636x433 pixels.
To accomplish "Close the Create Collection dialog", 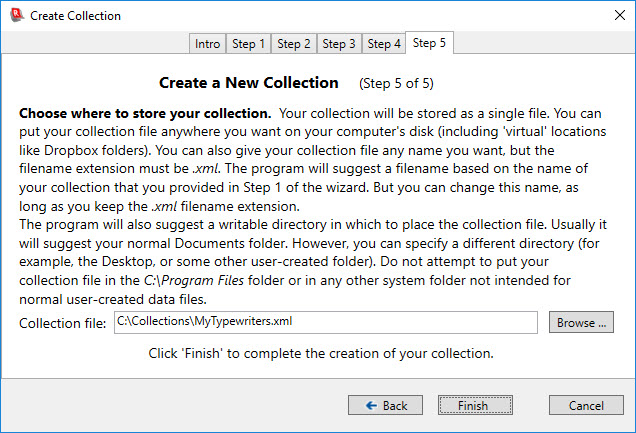I will pyautogui.click(x=612, y=15).
